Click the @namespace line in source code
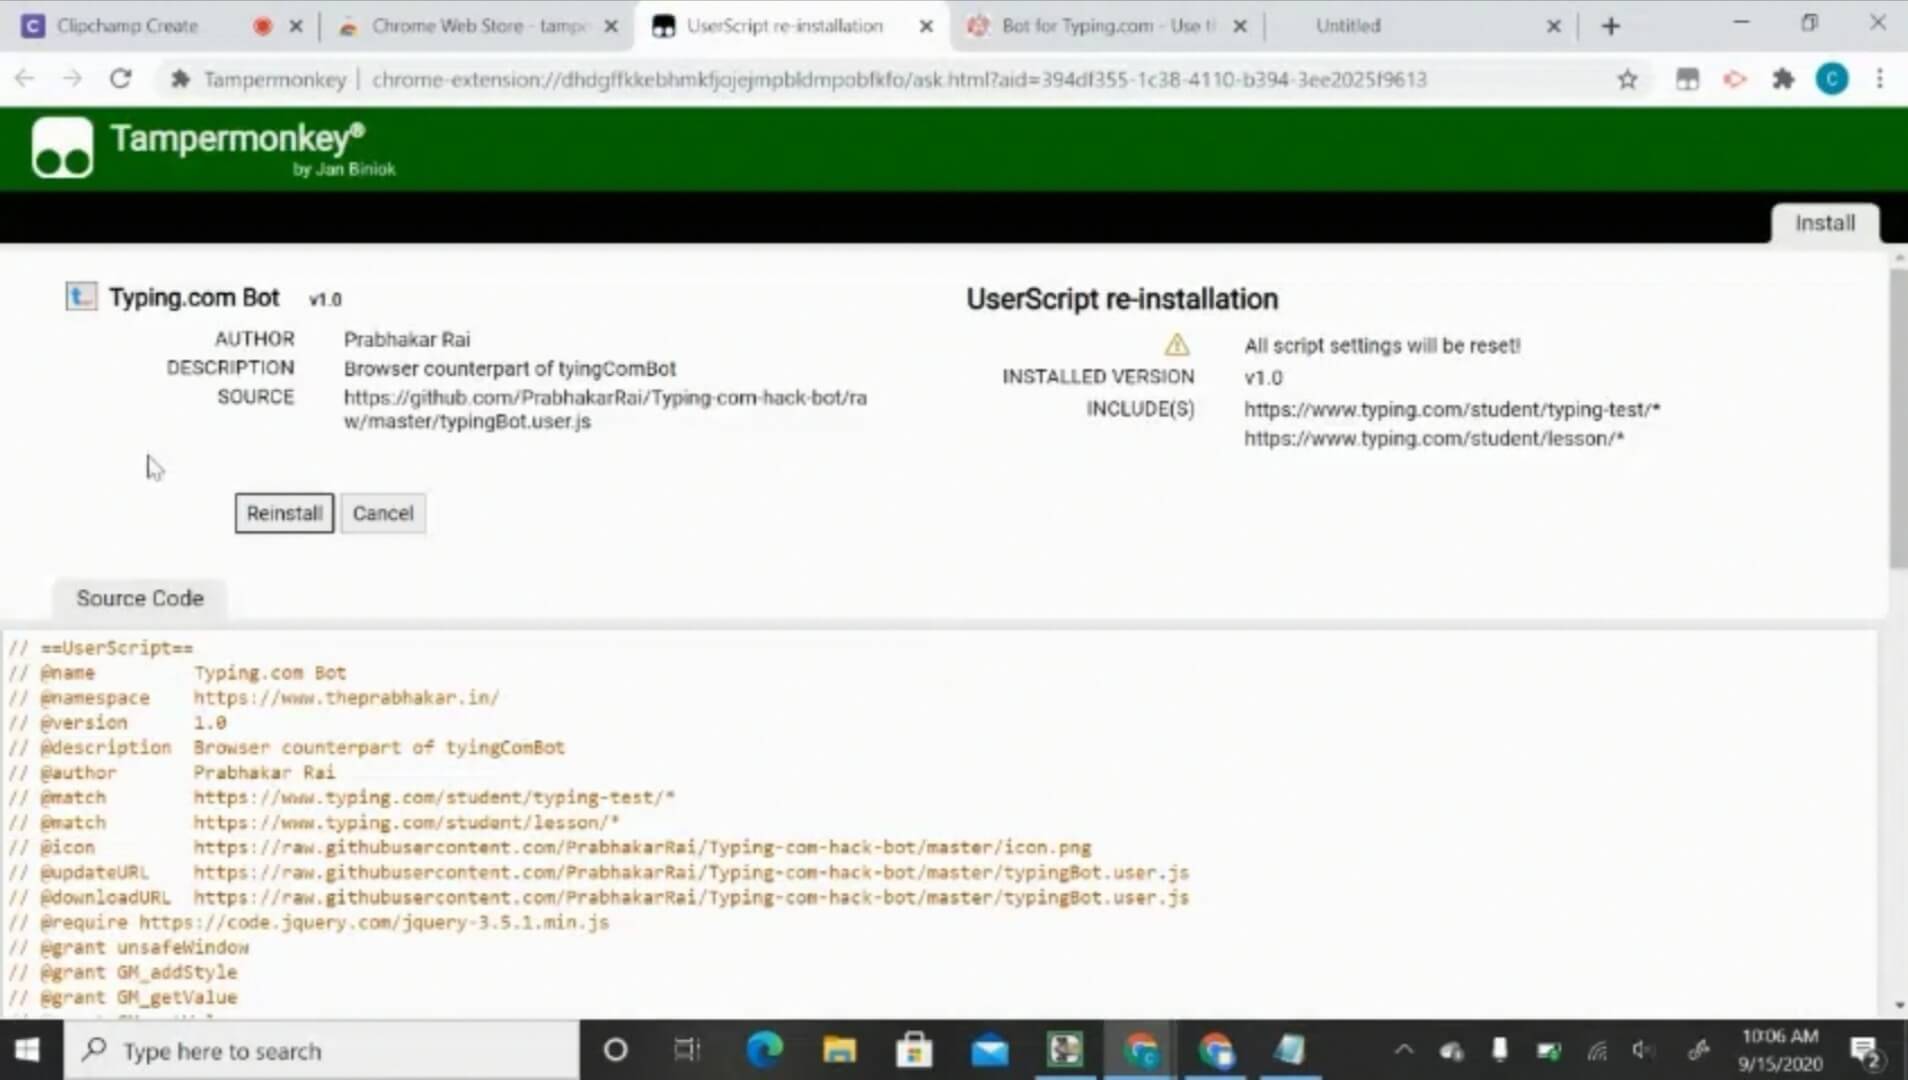The width and height of the screenshot is (1908, 1080). [x=254, y=697]
